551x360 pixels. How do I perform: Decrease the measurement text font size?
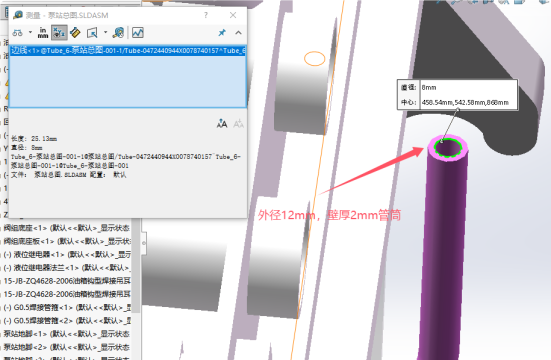(238, 124)
